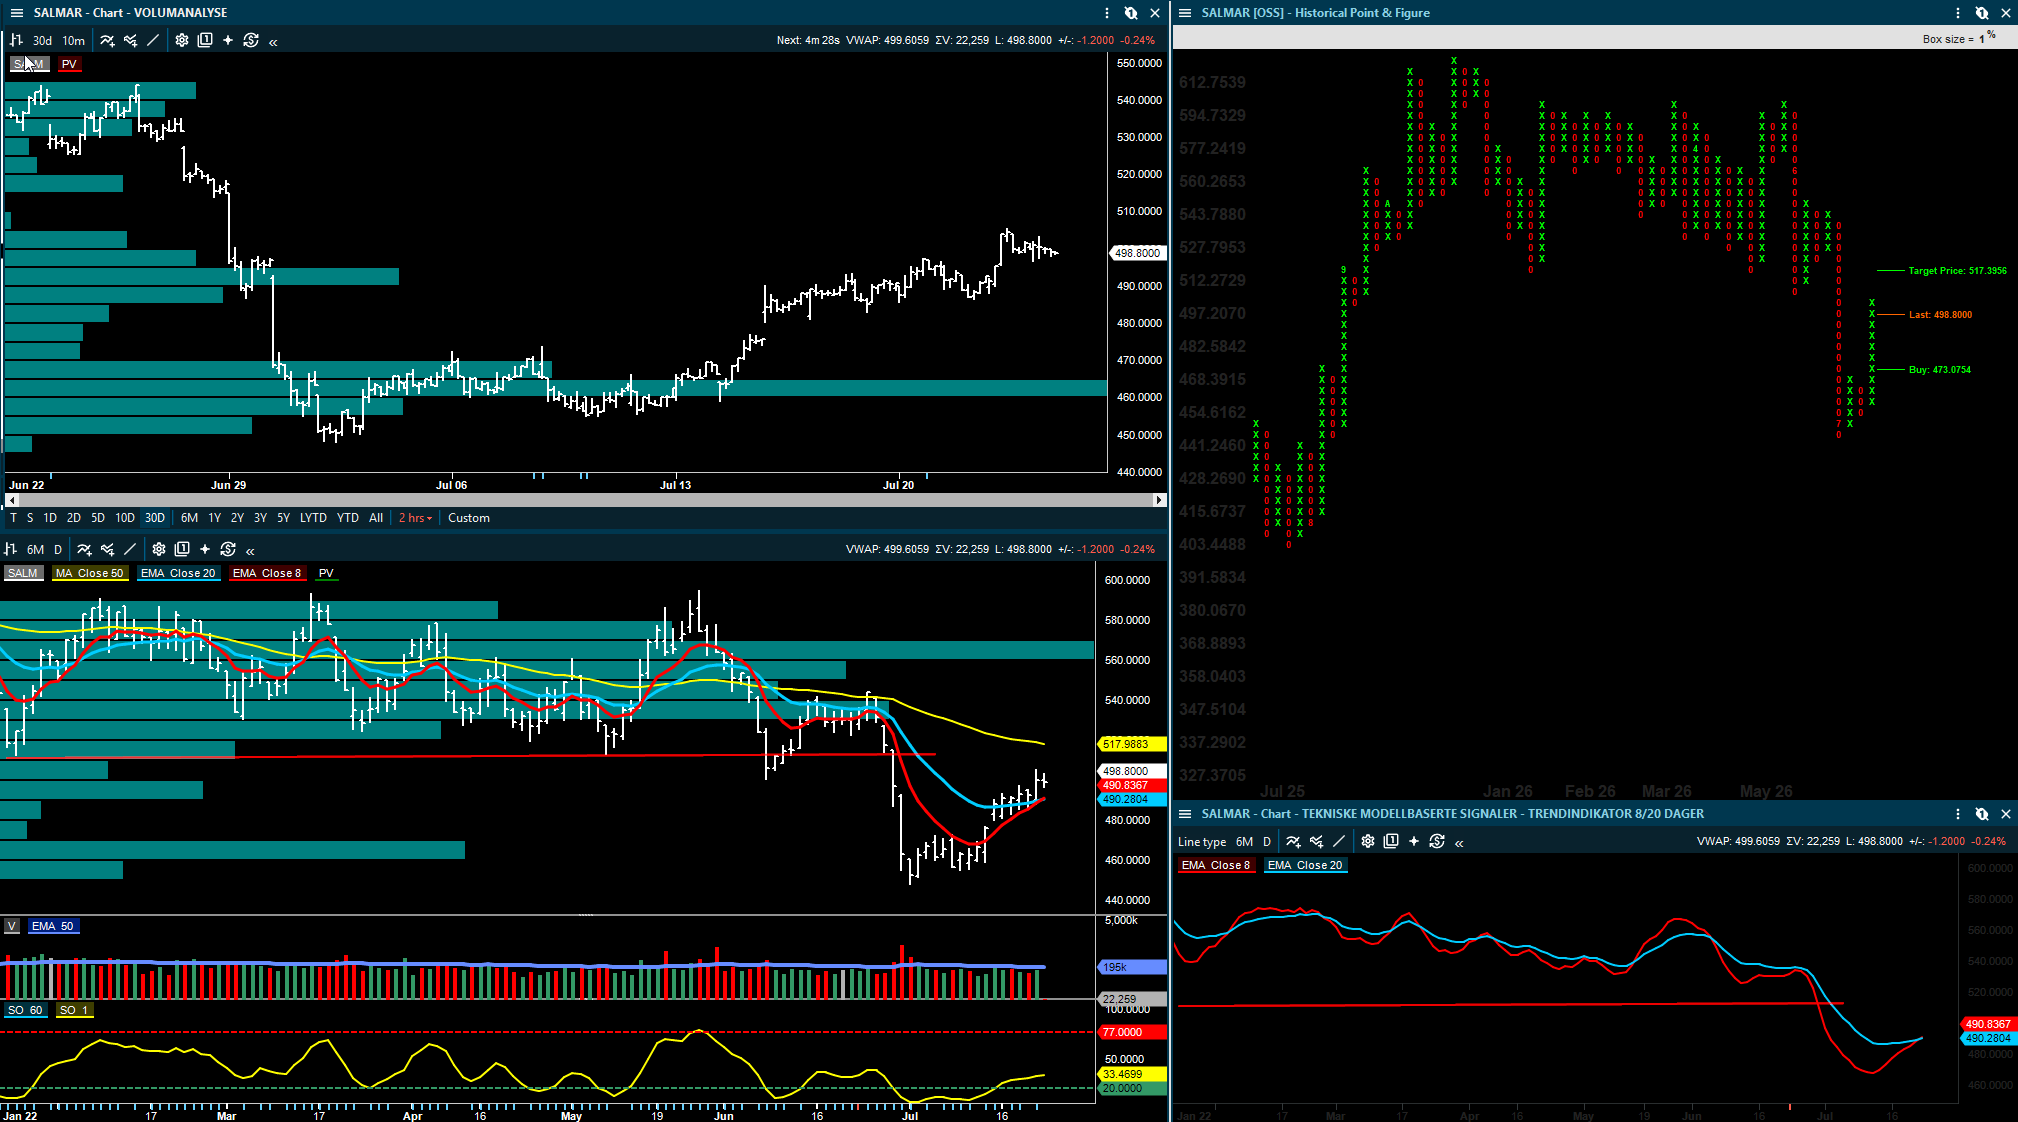Click the SO 1 stochastic legend label
Screen dimensions: 2018x1122
tap(74, 1010)
